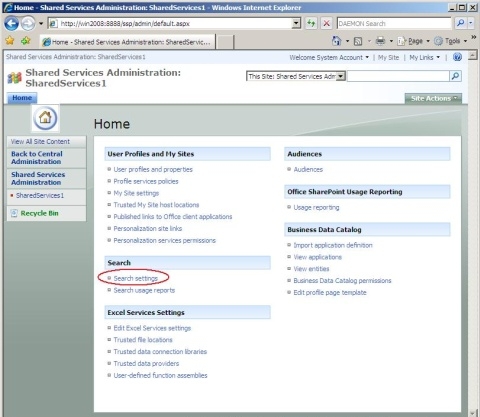
Task: Expand the address bar history dropdown
Action: pos(296,23)
